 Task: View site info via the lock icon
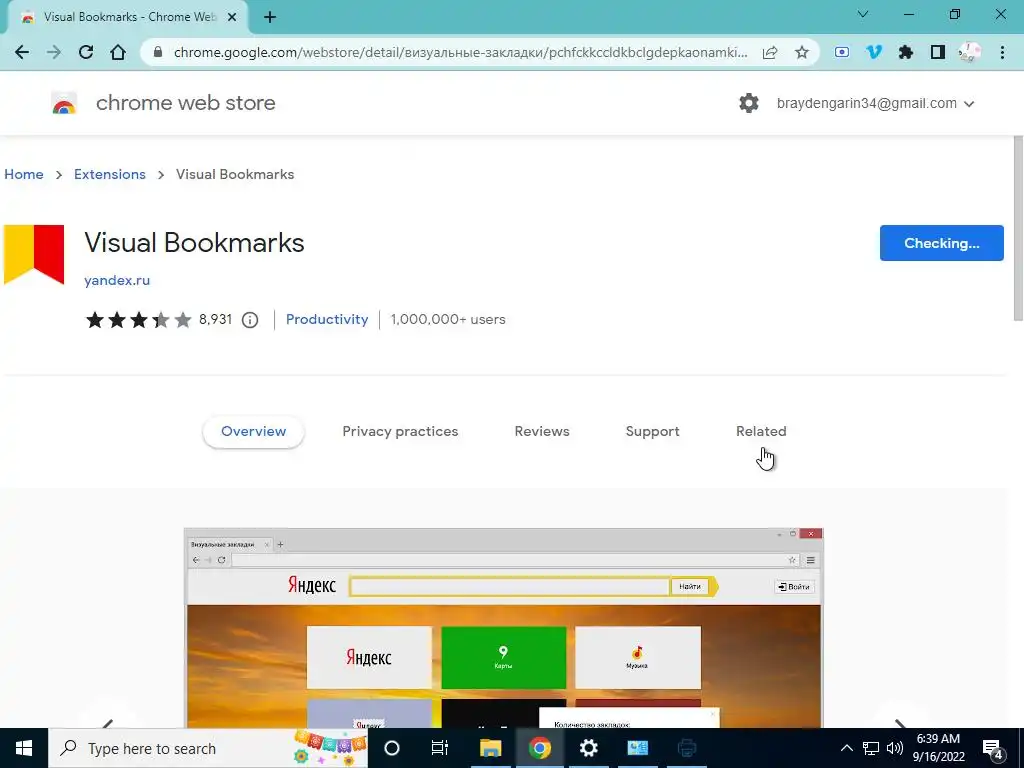(157, 52)
